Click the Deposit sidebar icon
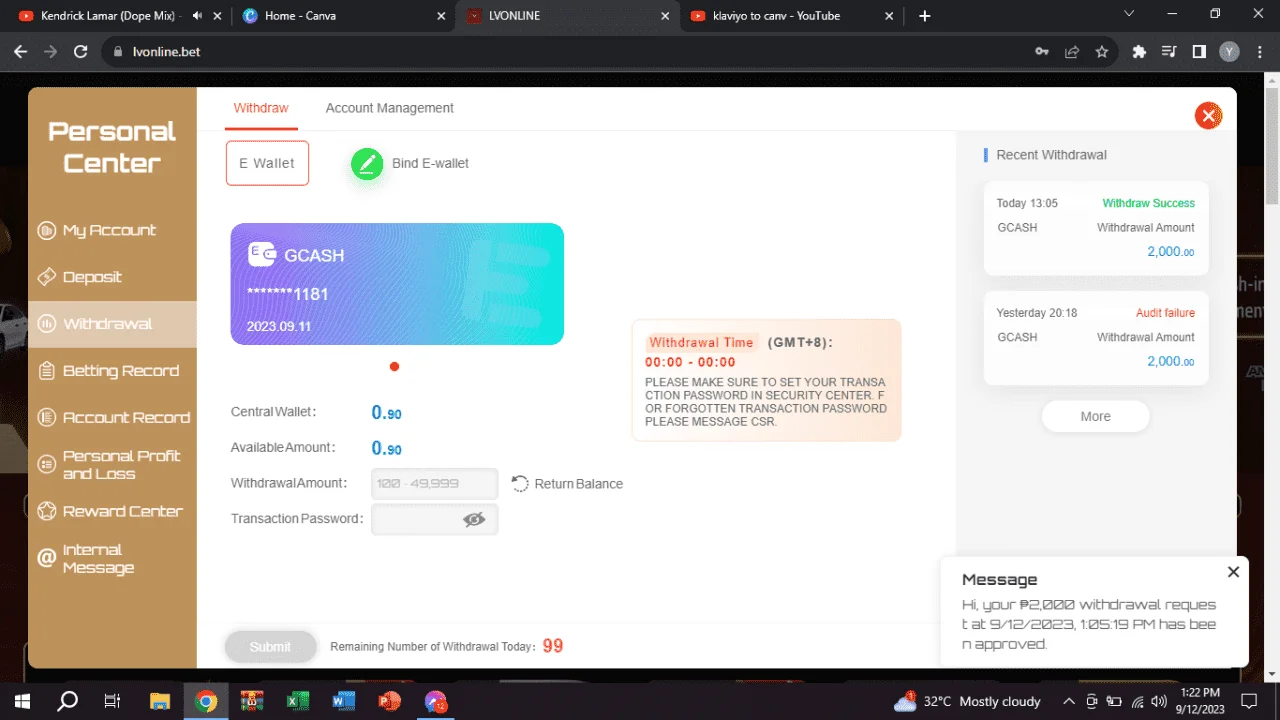This screenshot has height=720, width=1280. point(46,277)
